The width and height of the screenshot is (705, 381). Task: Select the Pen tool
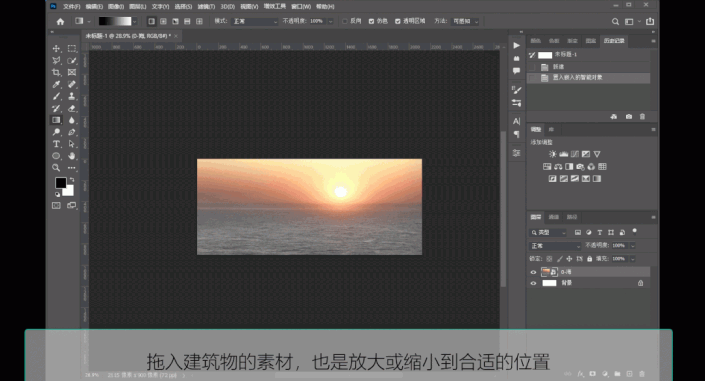click(71, 132)
